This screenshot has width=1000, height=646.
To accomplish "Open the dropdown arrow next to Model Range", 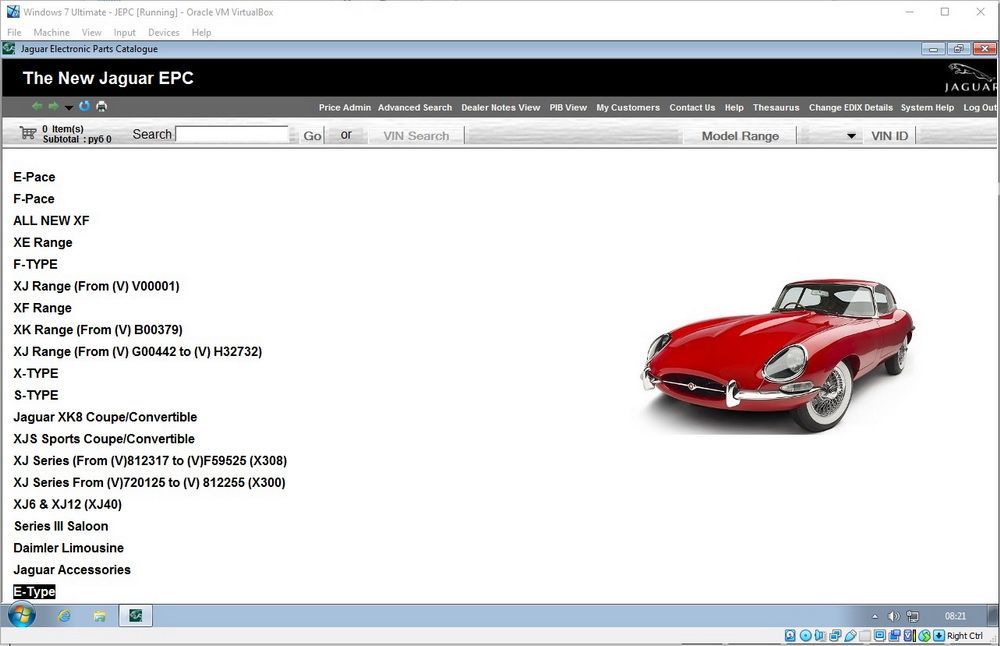I will click(x=851, y=136).
